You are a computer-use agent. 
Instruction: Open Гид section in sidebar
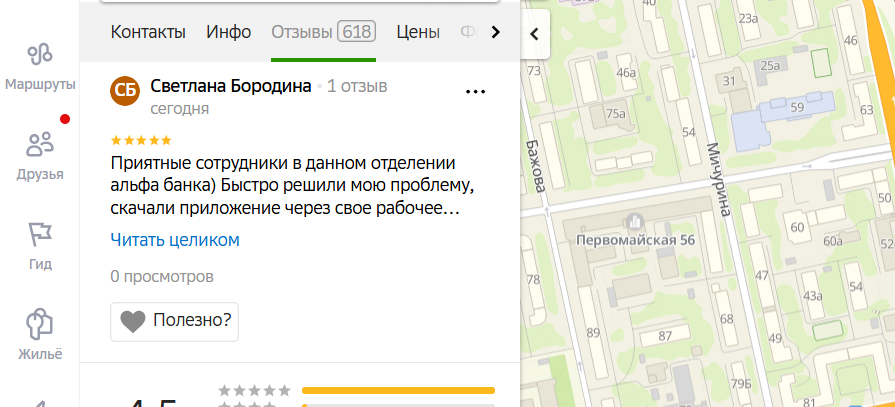click(x=39, y=245)
